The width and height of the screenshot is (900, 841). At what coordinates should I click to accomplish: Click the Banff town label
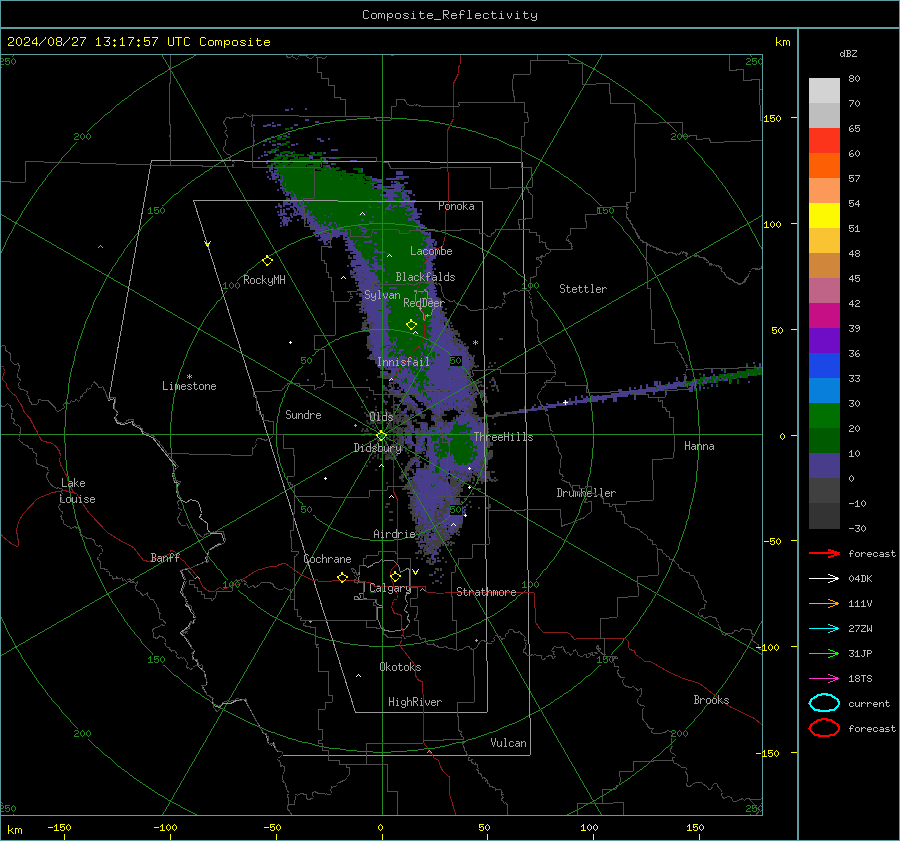tap(165, 557)
